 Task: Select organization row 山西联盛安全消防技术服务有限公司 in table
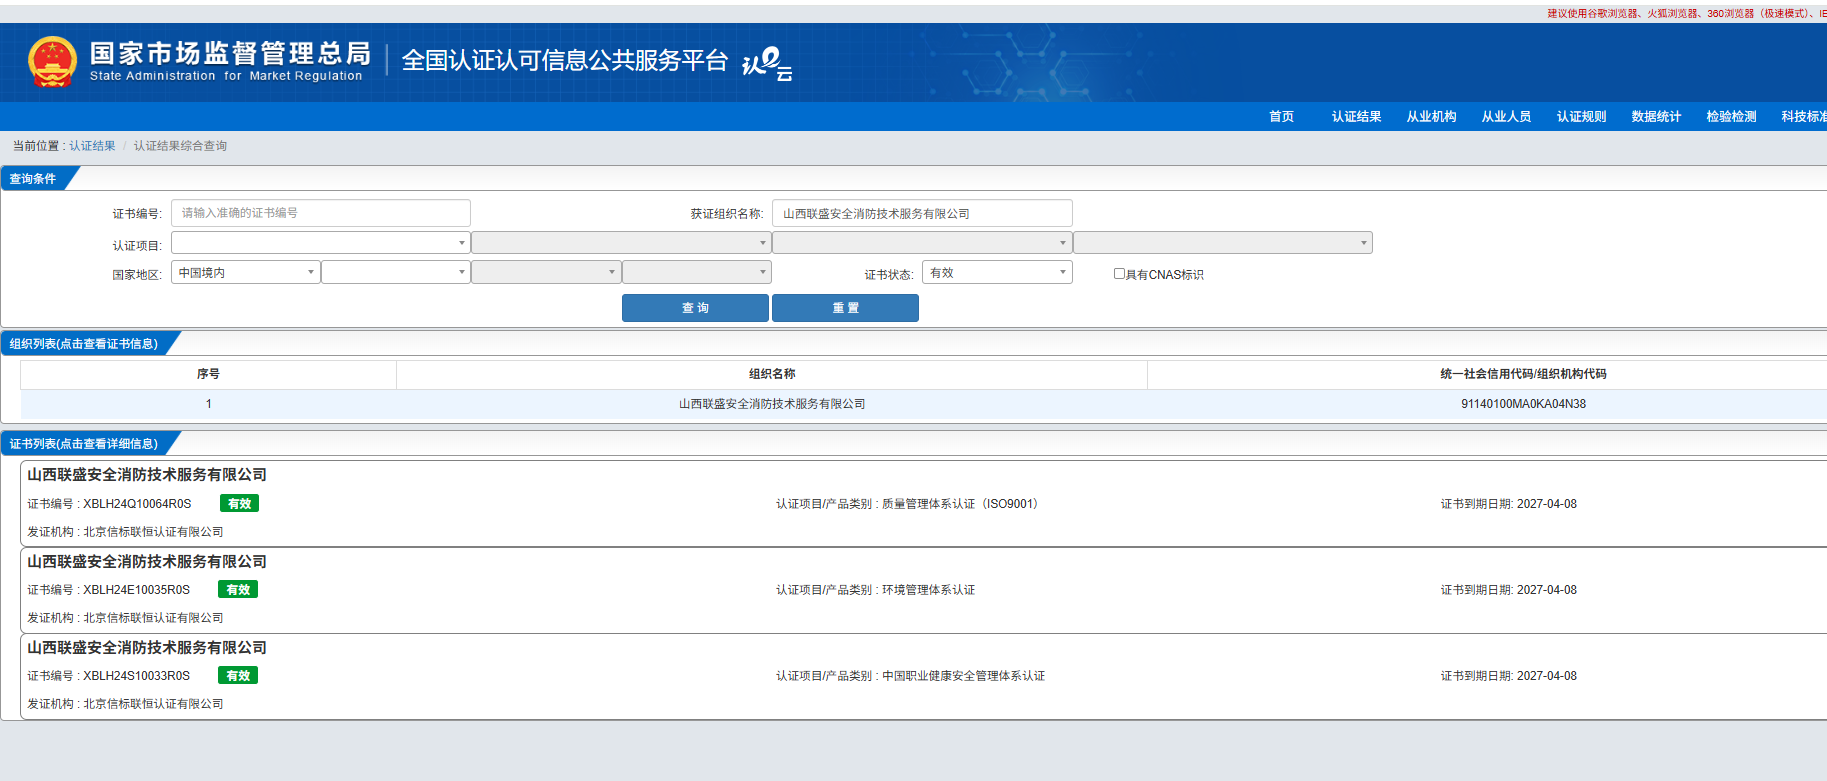click(x=771, y=404)
